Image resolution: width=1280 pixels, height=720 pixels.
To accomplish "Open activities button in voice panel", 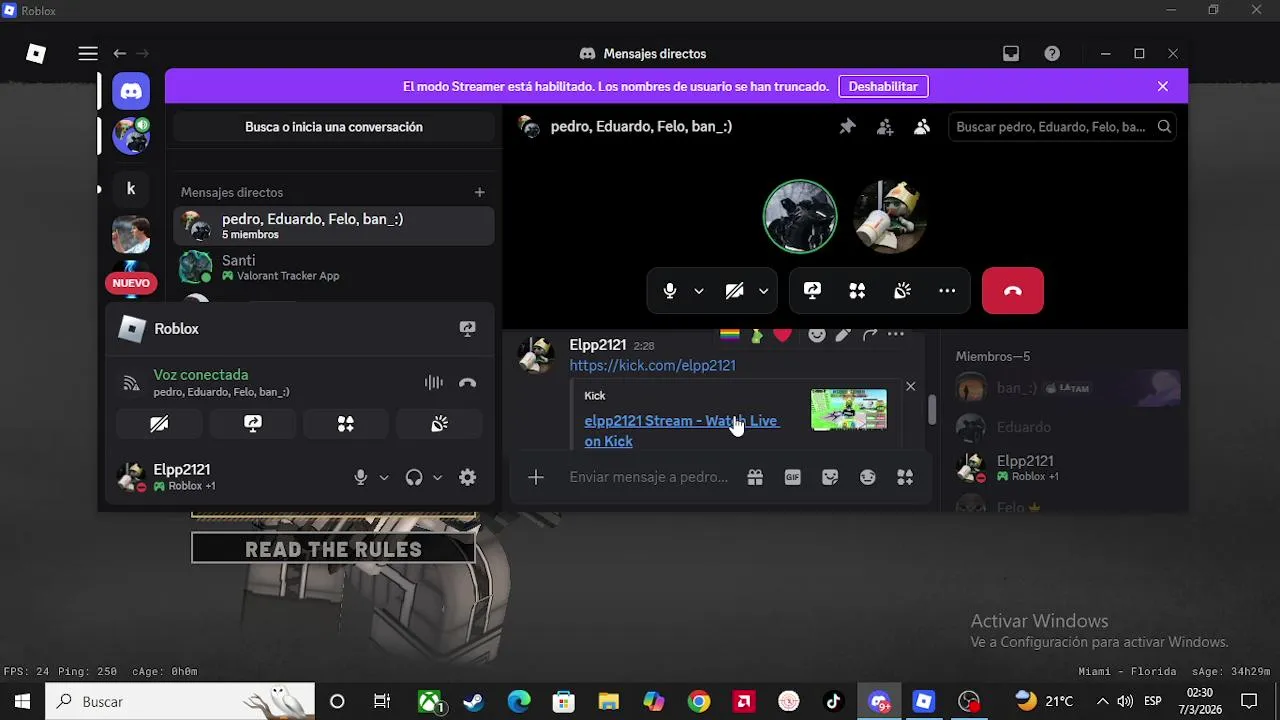I will (346, 424).
